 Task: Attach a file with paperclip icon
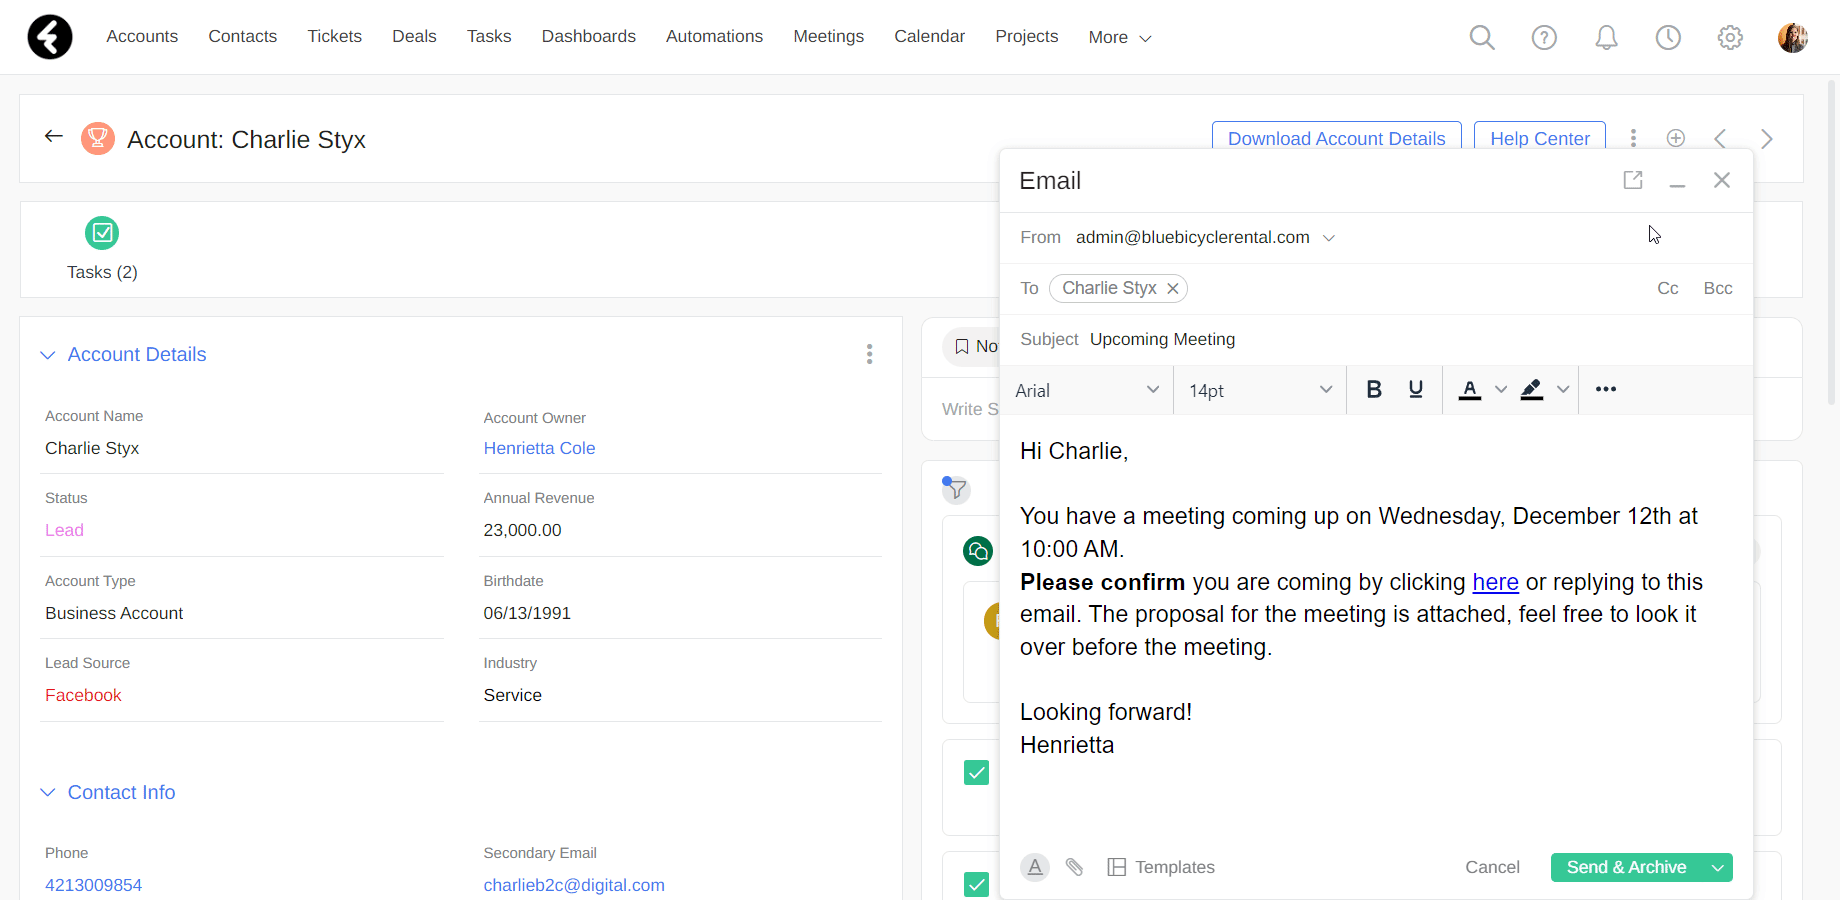point(1074,867)
